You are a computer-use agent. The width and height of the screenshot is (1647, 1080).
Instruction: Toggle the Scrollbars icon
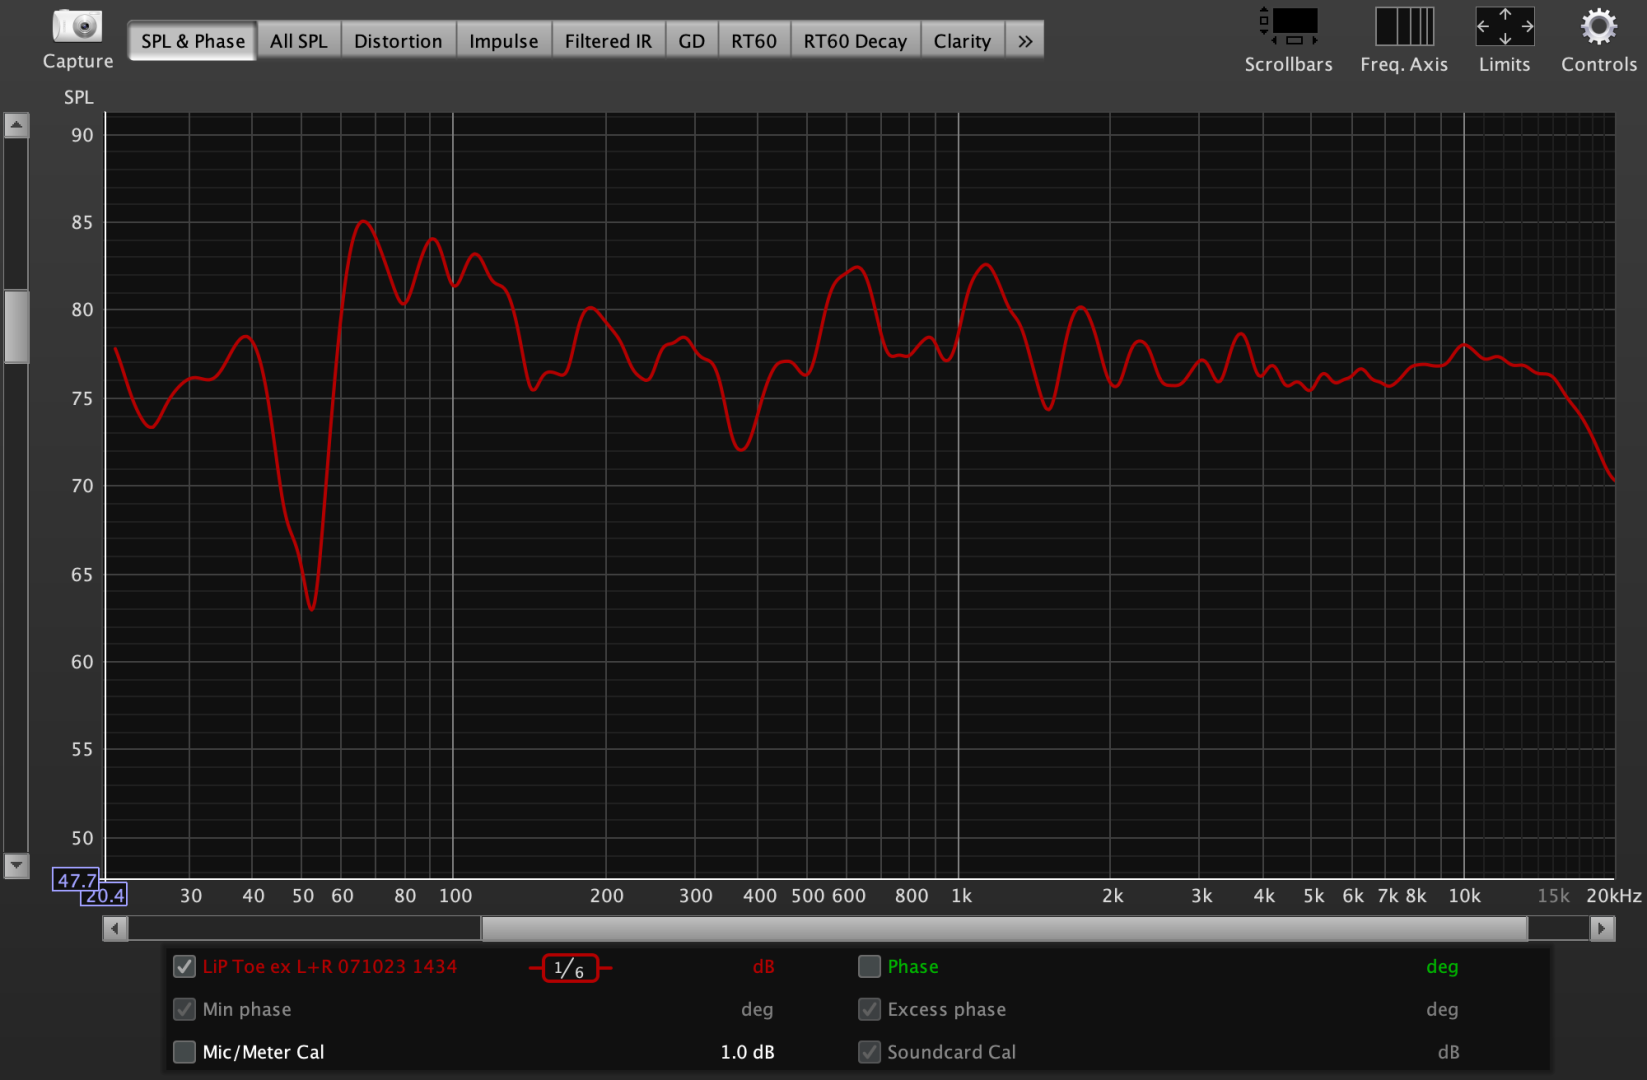click(1288, 27)
